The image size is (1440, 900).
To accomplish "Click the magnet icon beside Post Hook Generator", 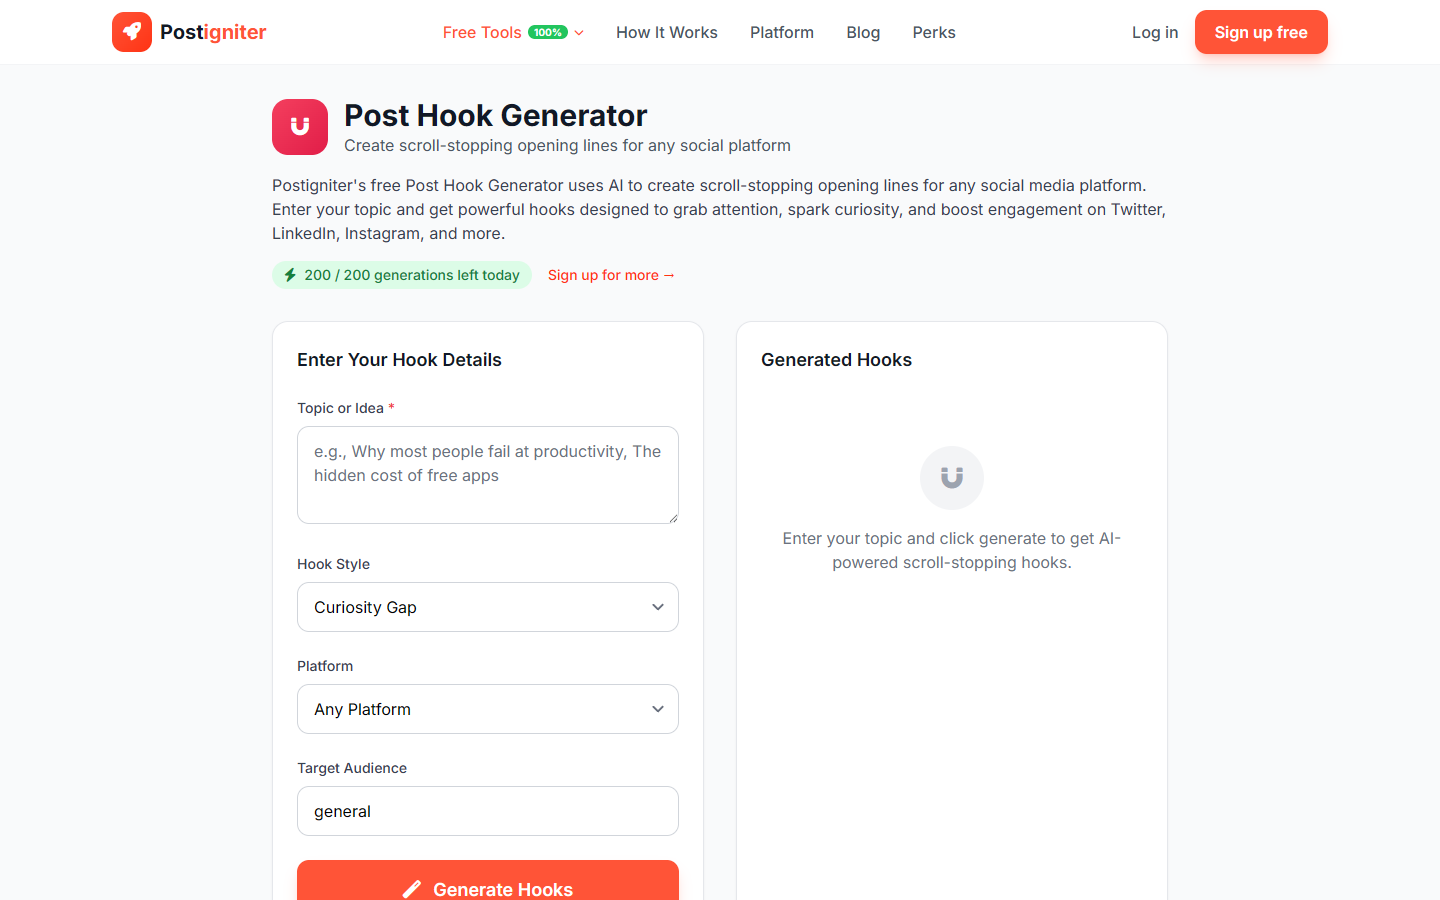I will pos(299,127).
